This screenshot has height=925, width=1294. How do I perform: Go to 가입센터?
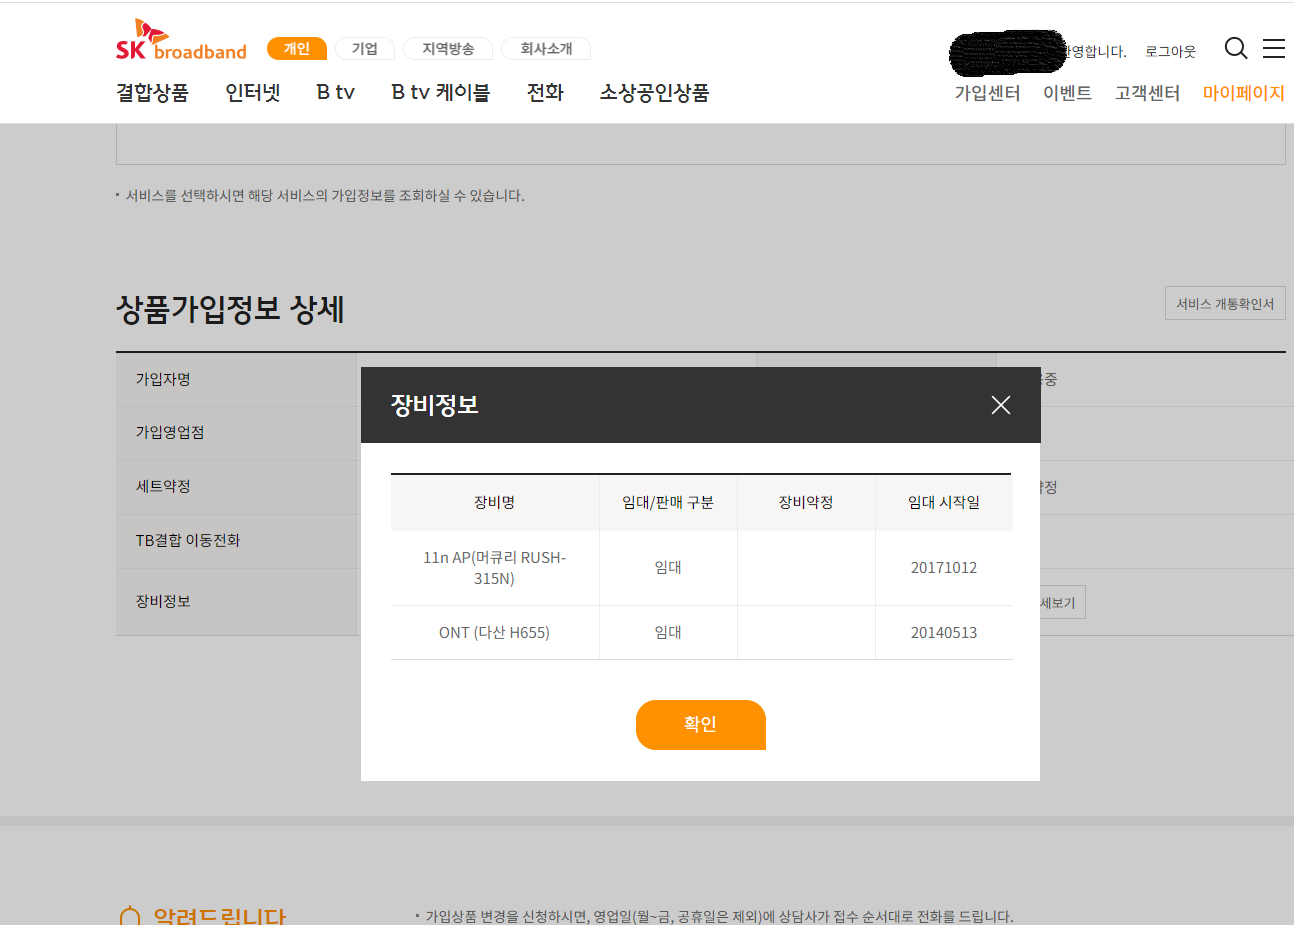pos(987,93)
